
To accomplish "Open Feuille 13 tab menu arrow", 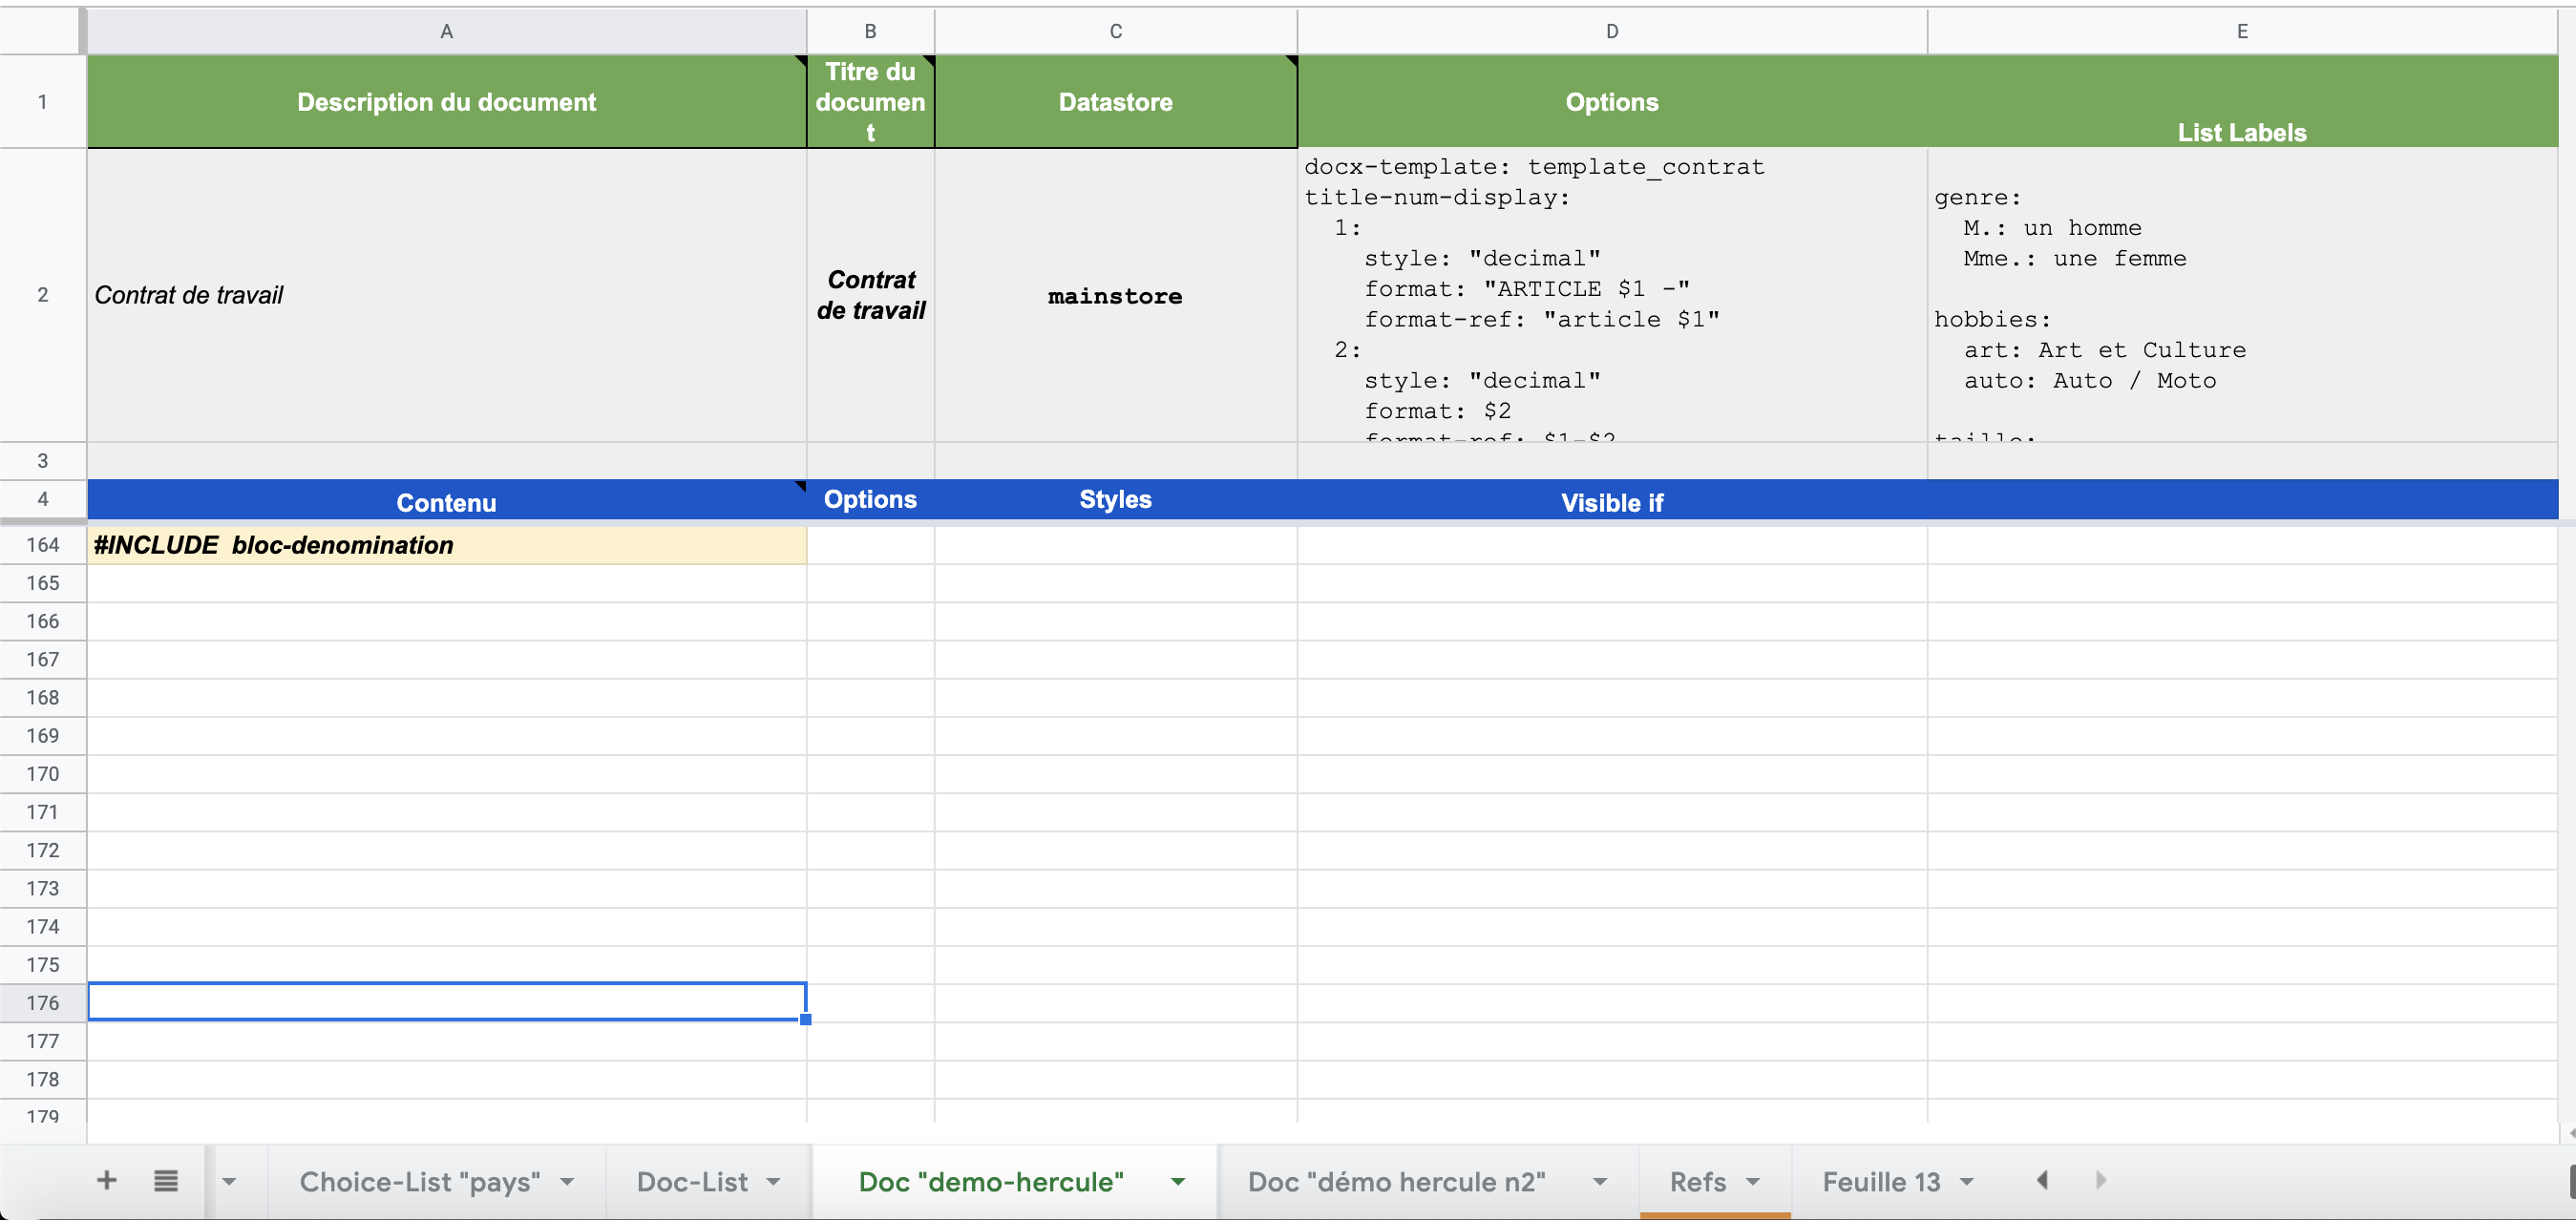I will 1967,1182.
